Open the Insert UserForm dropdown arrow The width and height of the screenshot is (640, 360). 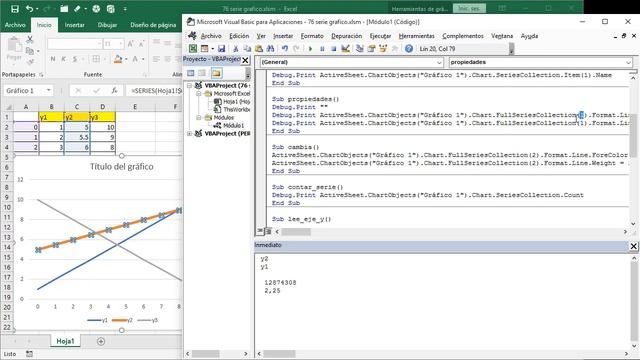(213, 49)
